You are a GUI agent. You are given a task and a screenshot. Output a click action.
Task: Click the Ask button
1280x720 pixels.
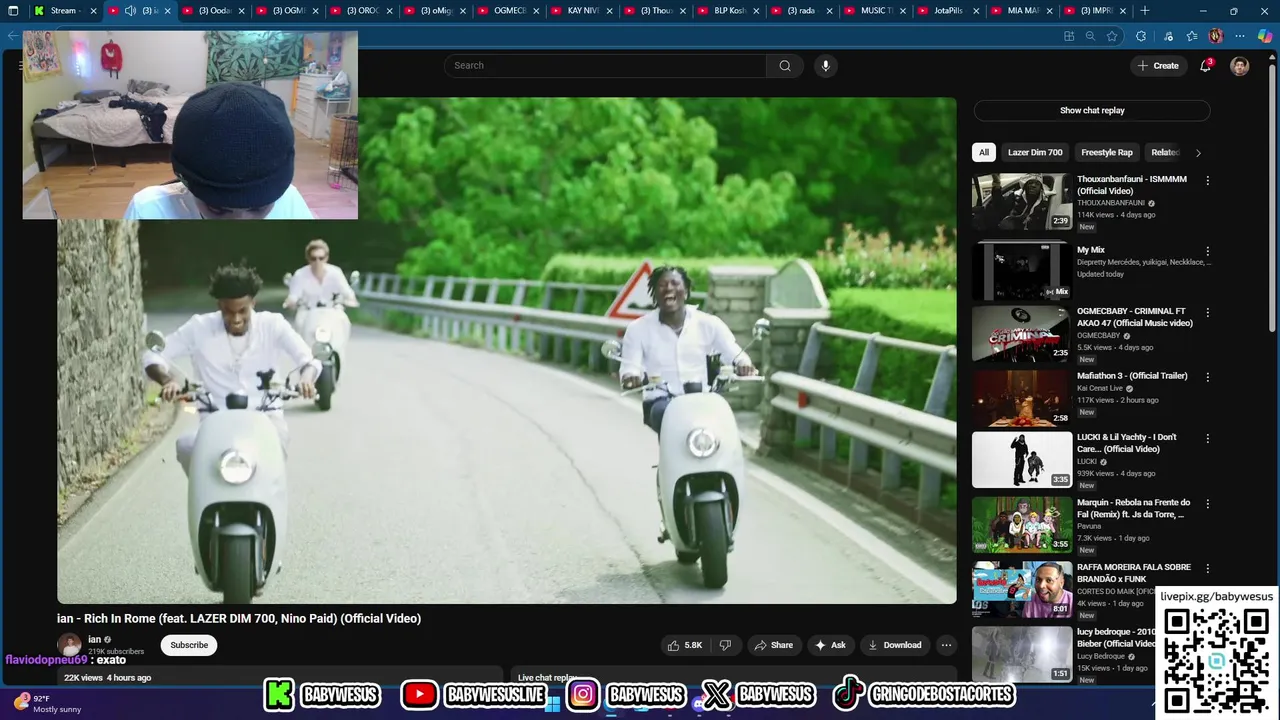pos(831,645)
